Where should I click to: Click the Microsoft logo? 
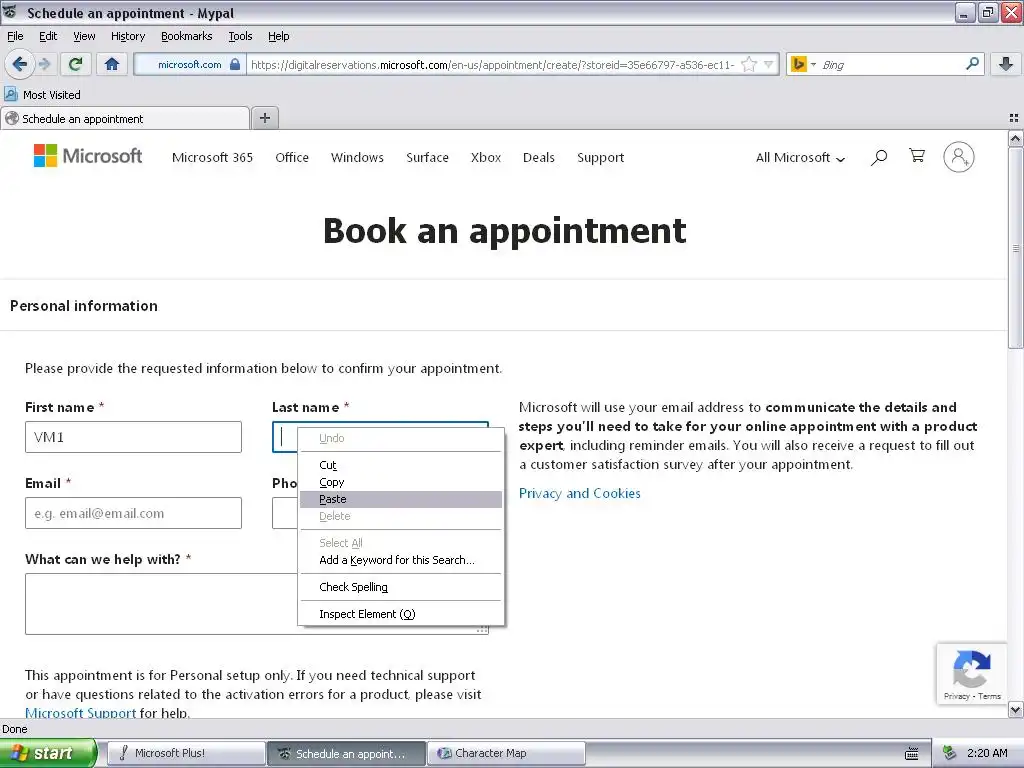88,155
